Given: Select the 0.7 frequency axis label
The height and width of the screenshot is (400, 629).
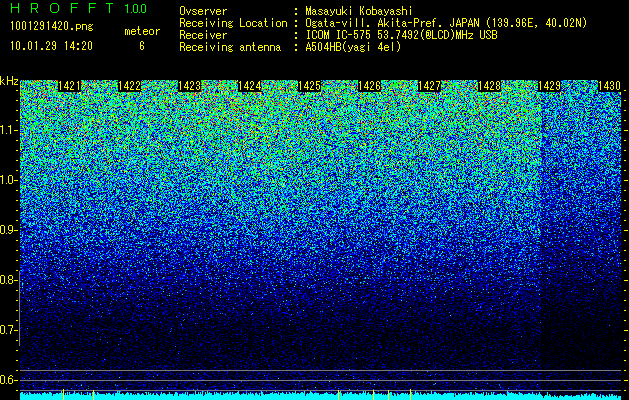Looking at the screenshot, I should coord(9,330).
